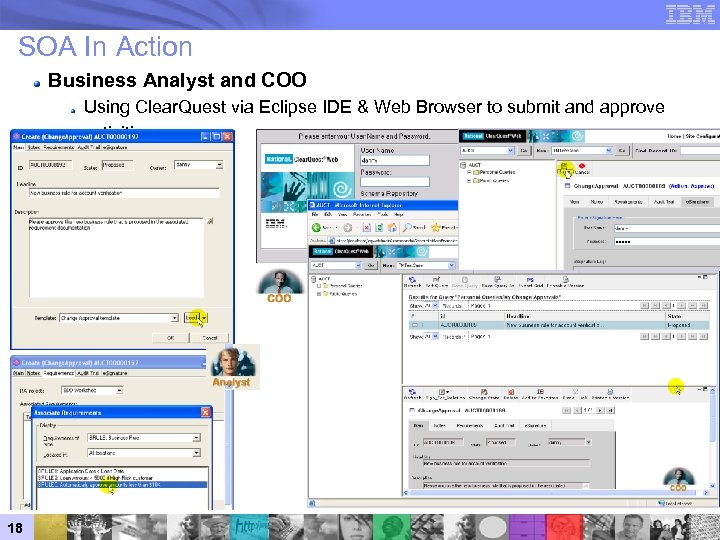Open the Owner dropdown in the record detail pane
Screen dimensions: 720x540
[569, 442]
